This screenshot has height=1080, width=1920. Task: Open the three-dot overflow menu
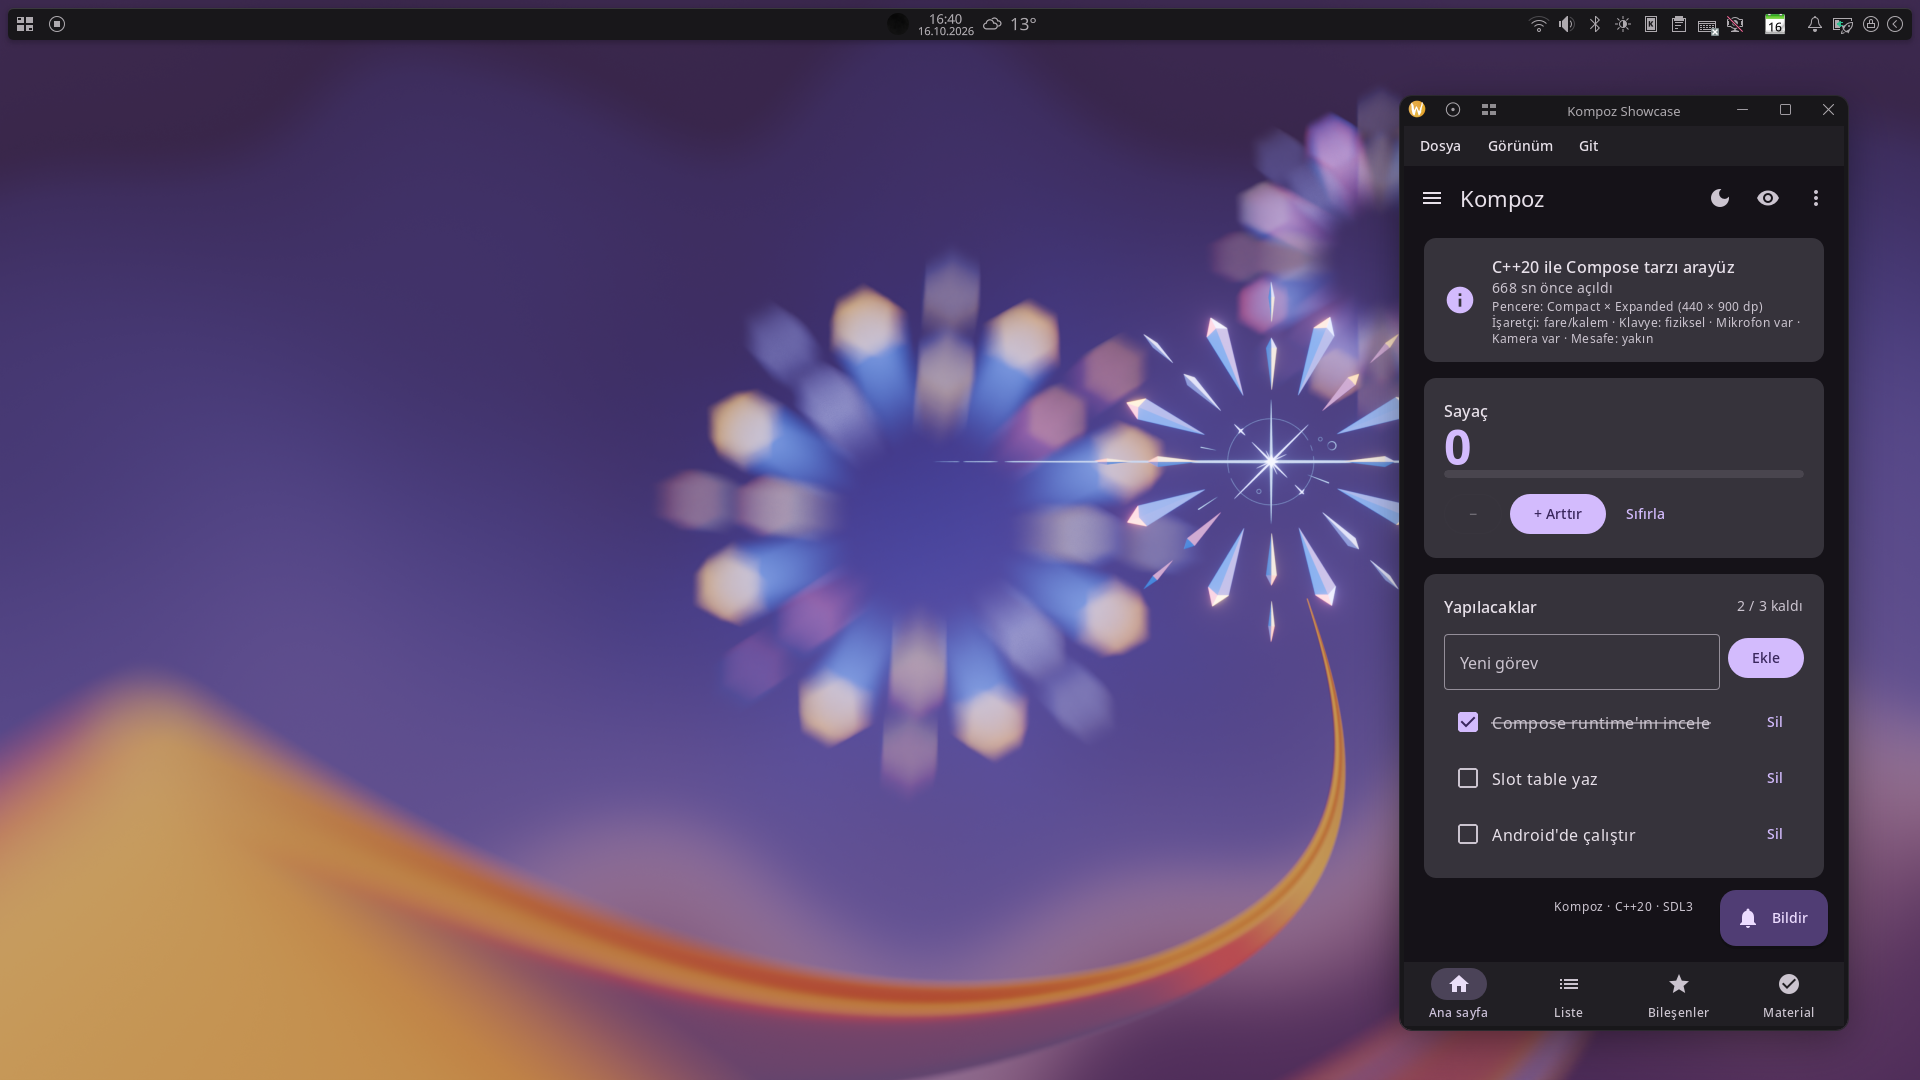[x=1816, y=198]
